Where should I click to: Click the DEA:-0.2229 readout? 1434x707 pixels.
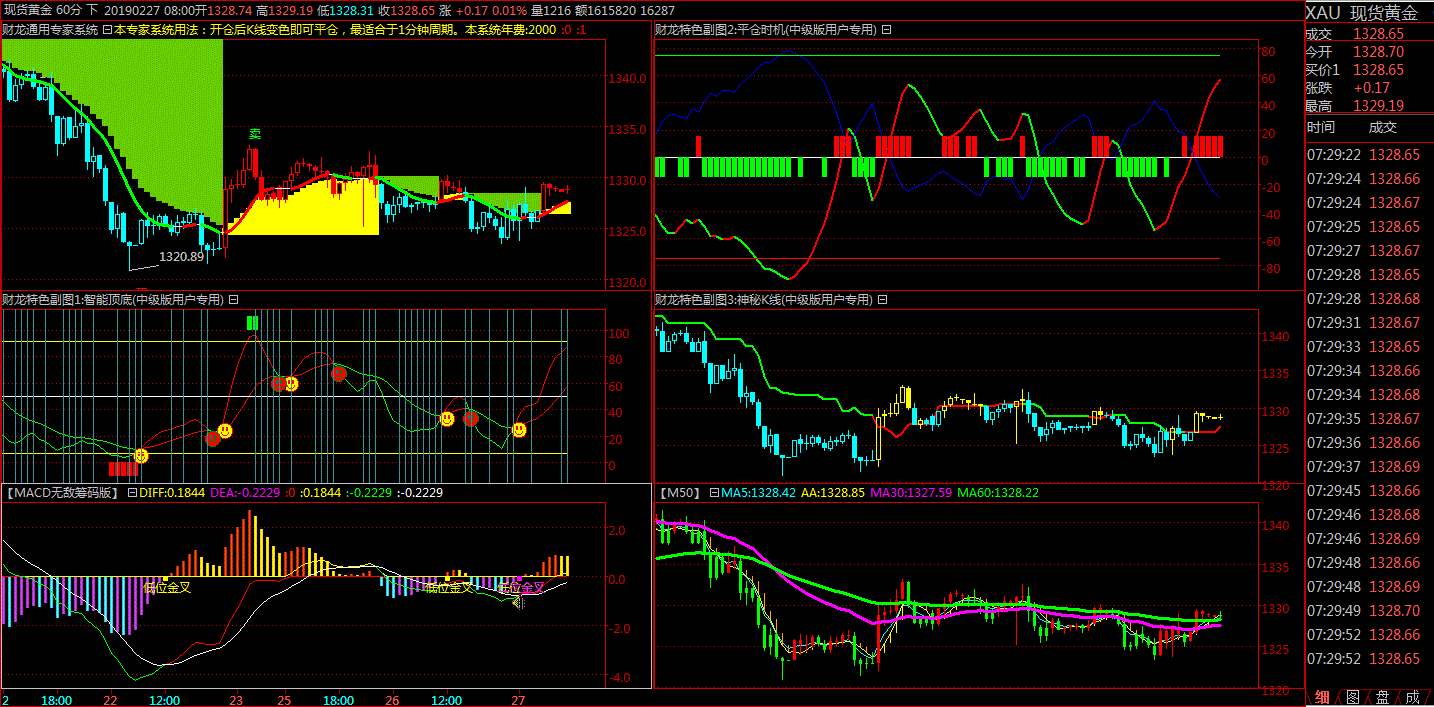click(x=245, y=493)
